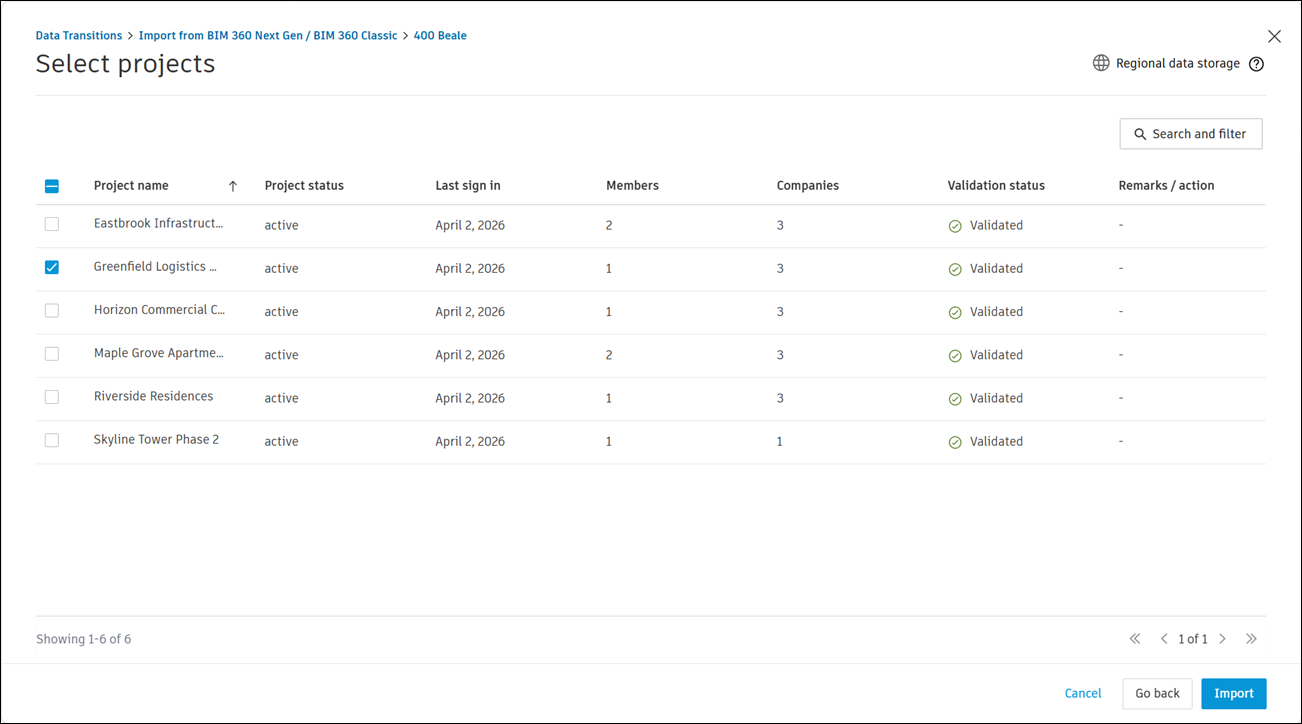Toggle the select-all projects header checkbox

click(52, 186)
